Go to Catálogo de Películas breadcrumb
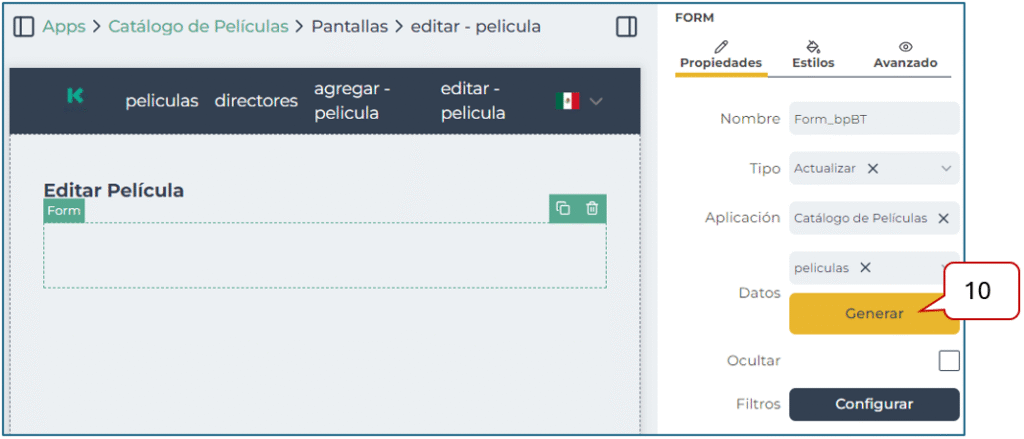The height and width of the screenshot is (439, 1024). pos(198,27)
